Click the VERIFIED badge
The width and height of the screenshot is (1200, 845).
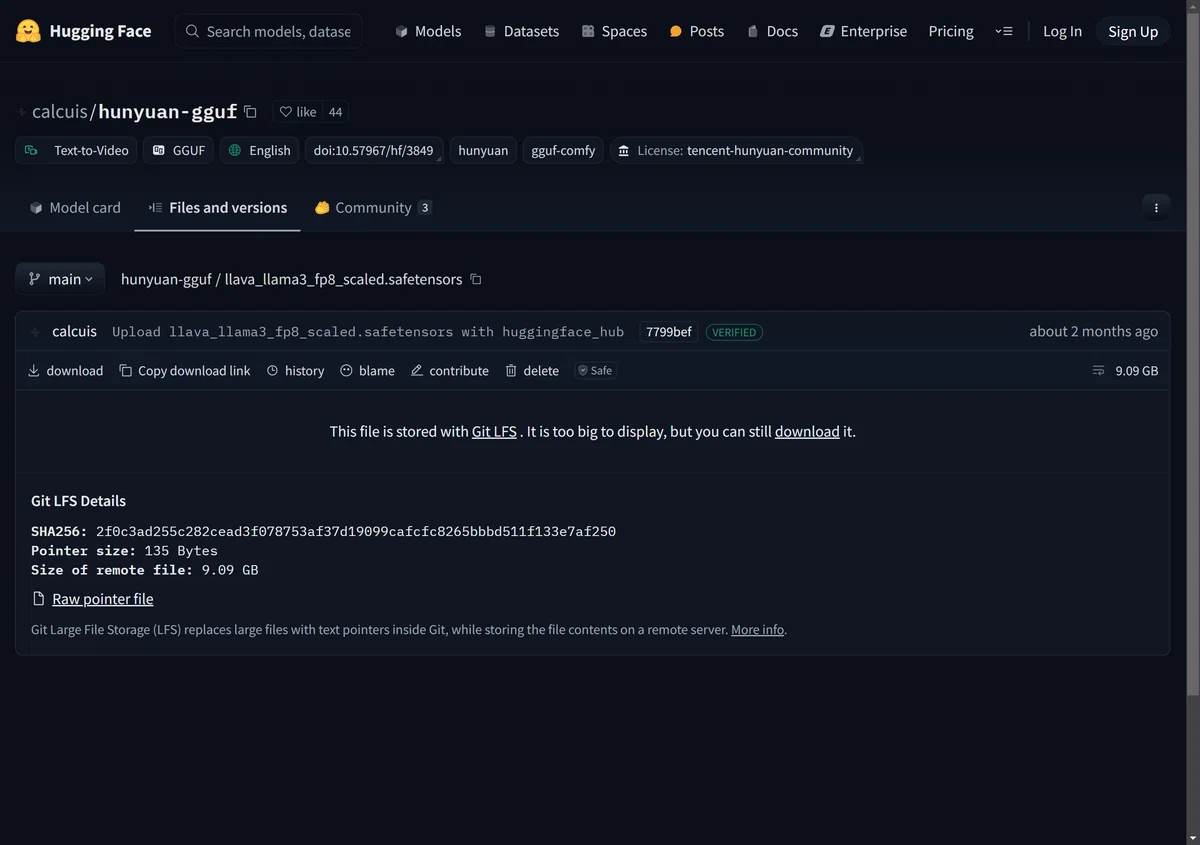click(734, 332)
